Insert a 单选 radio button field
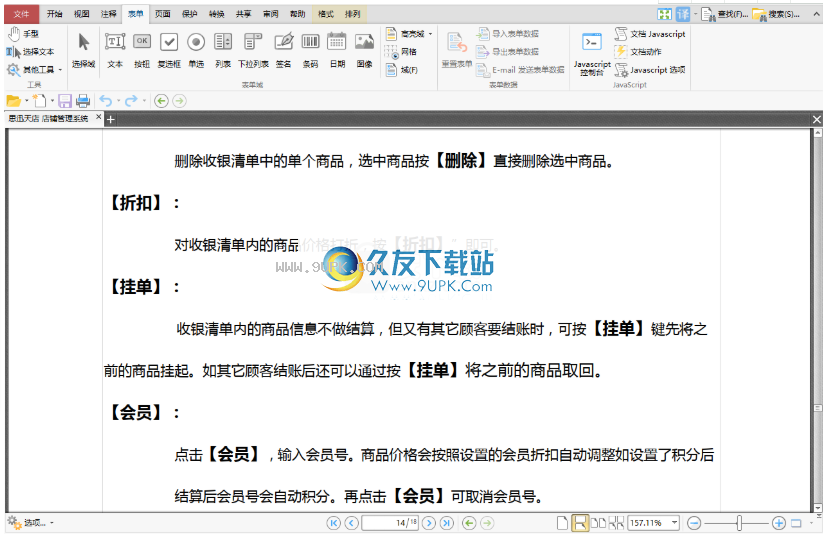Screen dimensions: 823x539 pos(196,51)
